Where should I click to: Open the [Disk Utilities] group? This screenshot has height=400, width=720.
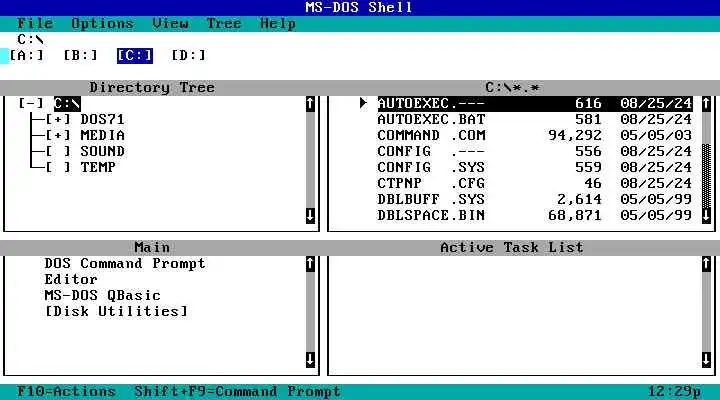(116, 311)
